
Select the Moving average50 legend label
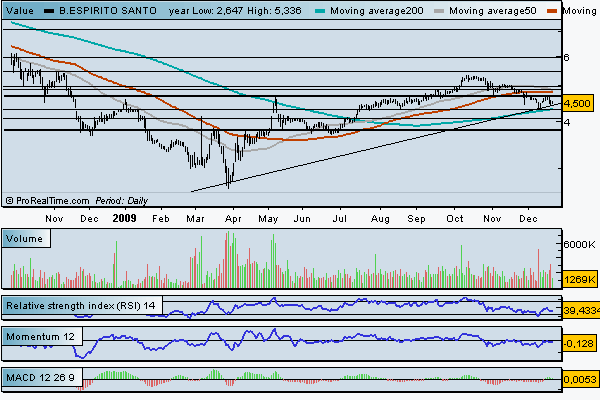tap(492, 11)
